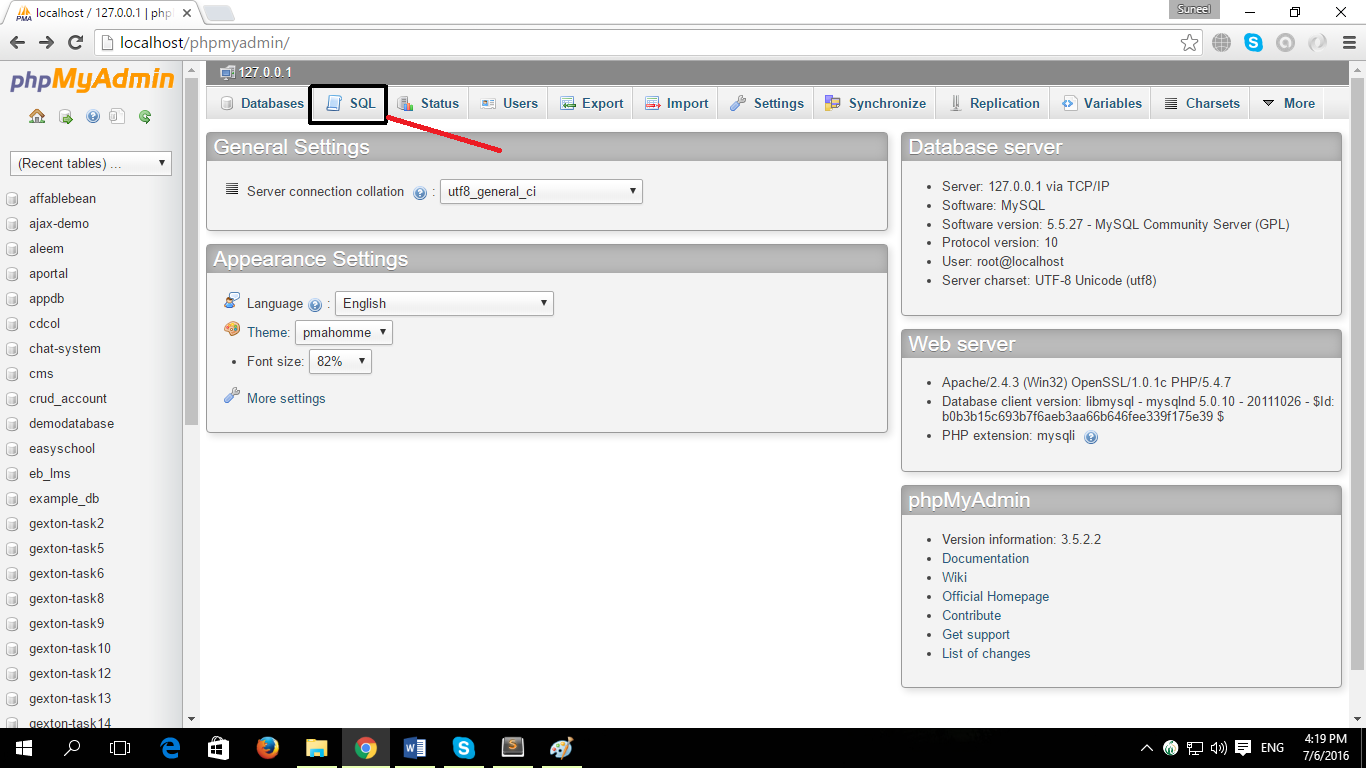
Task: Open phpMyAdmin documentation via question mark icon
Action: [x=92, y=116]
